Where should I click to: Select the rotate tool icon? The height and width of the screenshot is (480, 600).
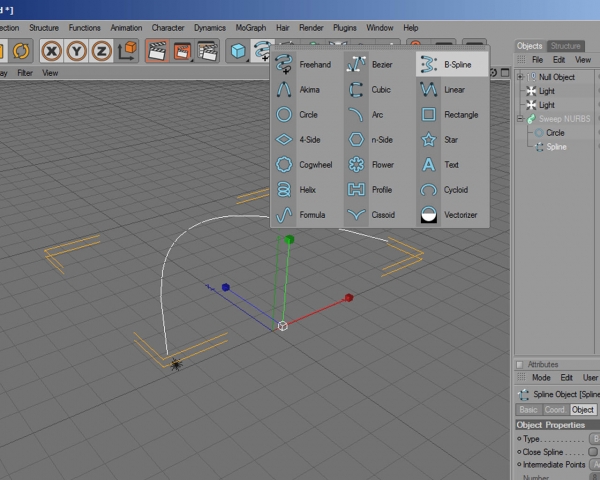pyautogui.click(x=21, y=51)
